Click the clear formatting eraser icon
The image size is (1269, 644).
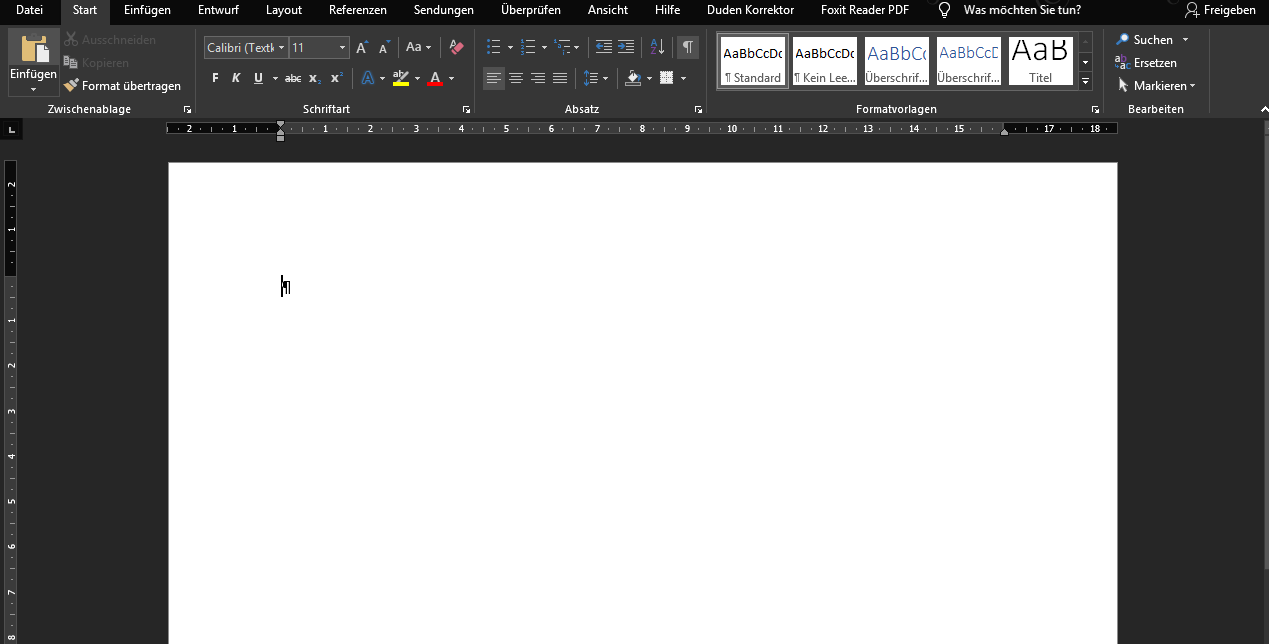(457, 47)
